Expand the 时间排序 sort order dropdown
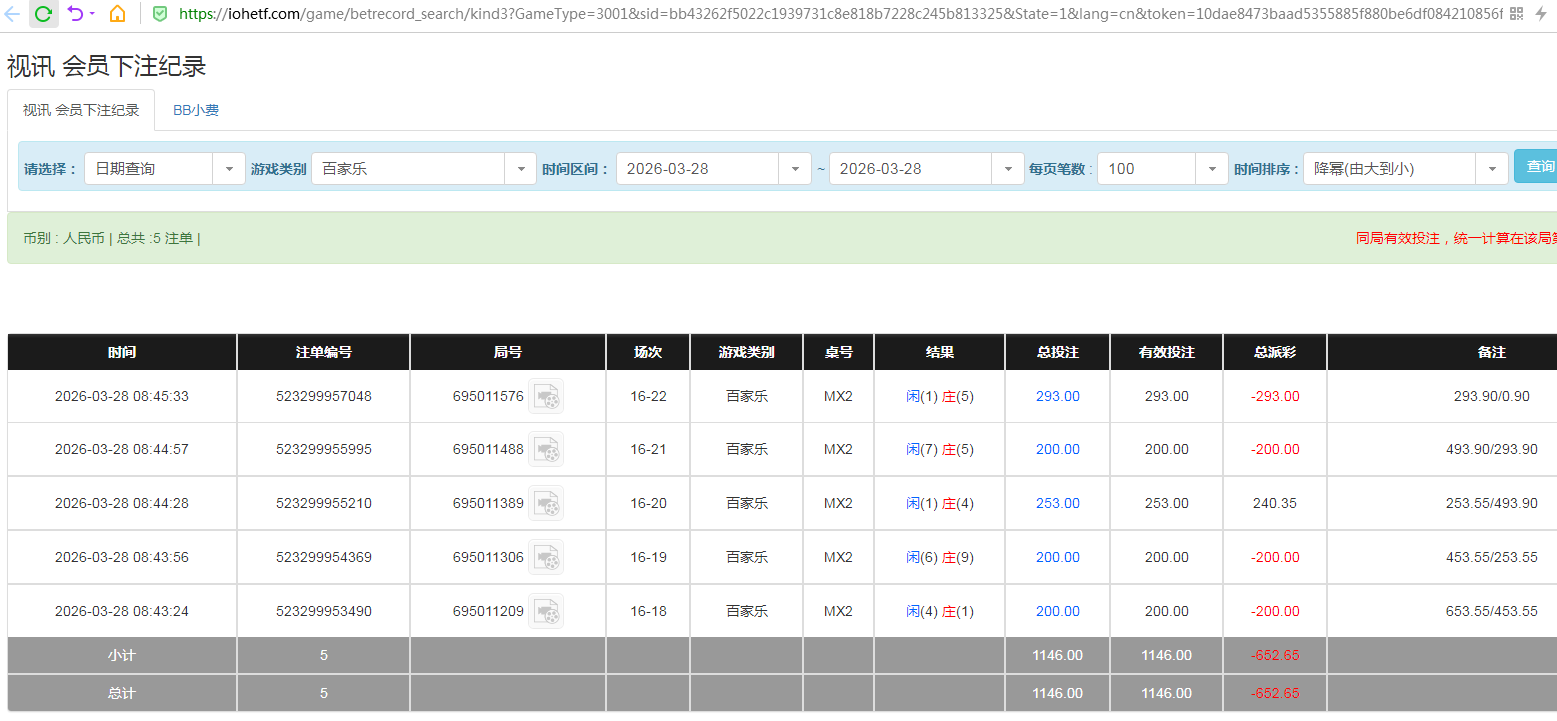Image resolution: width=1557 pixels, height=721 pixels. 1491,168
